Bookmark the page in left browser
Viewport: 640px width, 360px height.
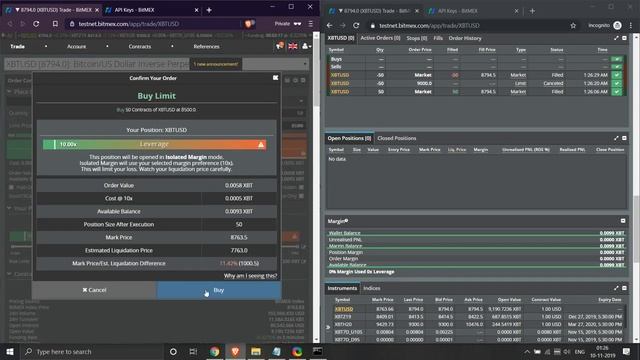(x=55, y=24)
